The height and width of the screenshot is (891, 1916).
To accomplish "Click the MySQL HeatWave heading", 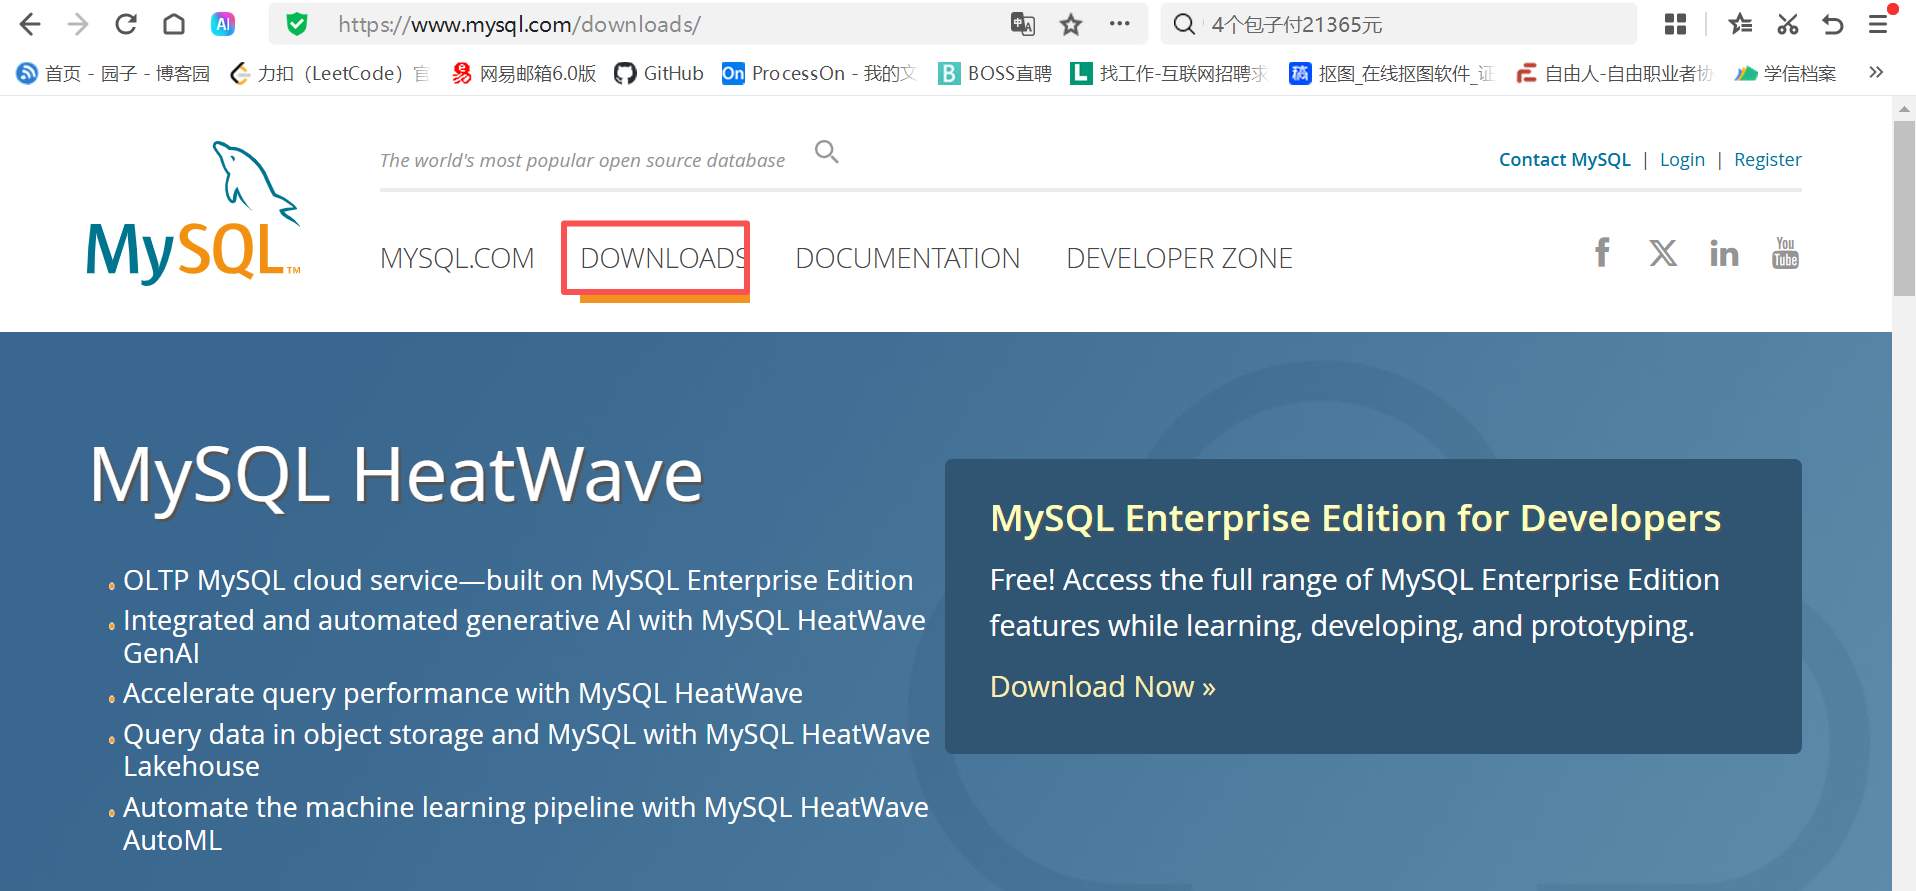I will (397, 474).
